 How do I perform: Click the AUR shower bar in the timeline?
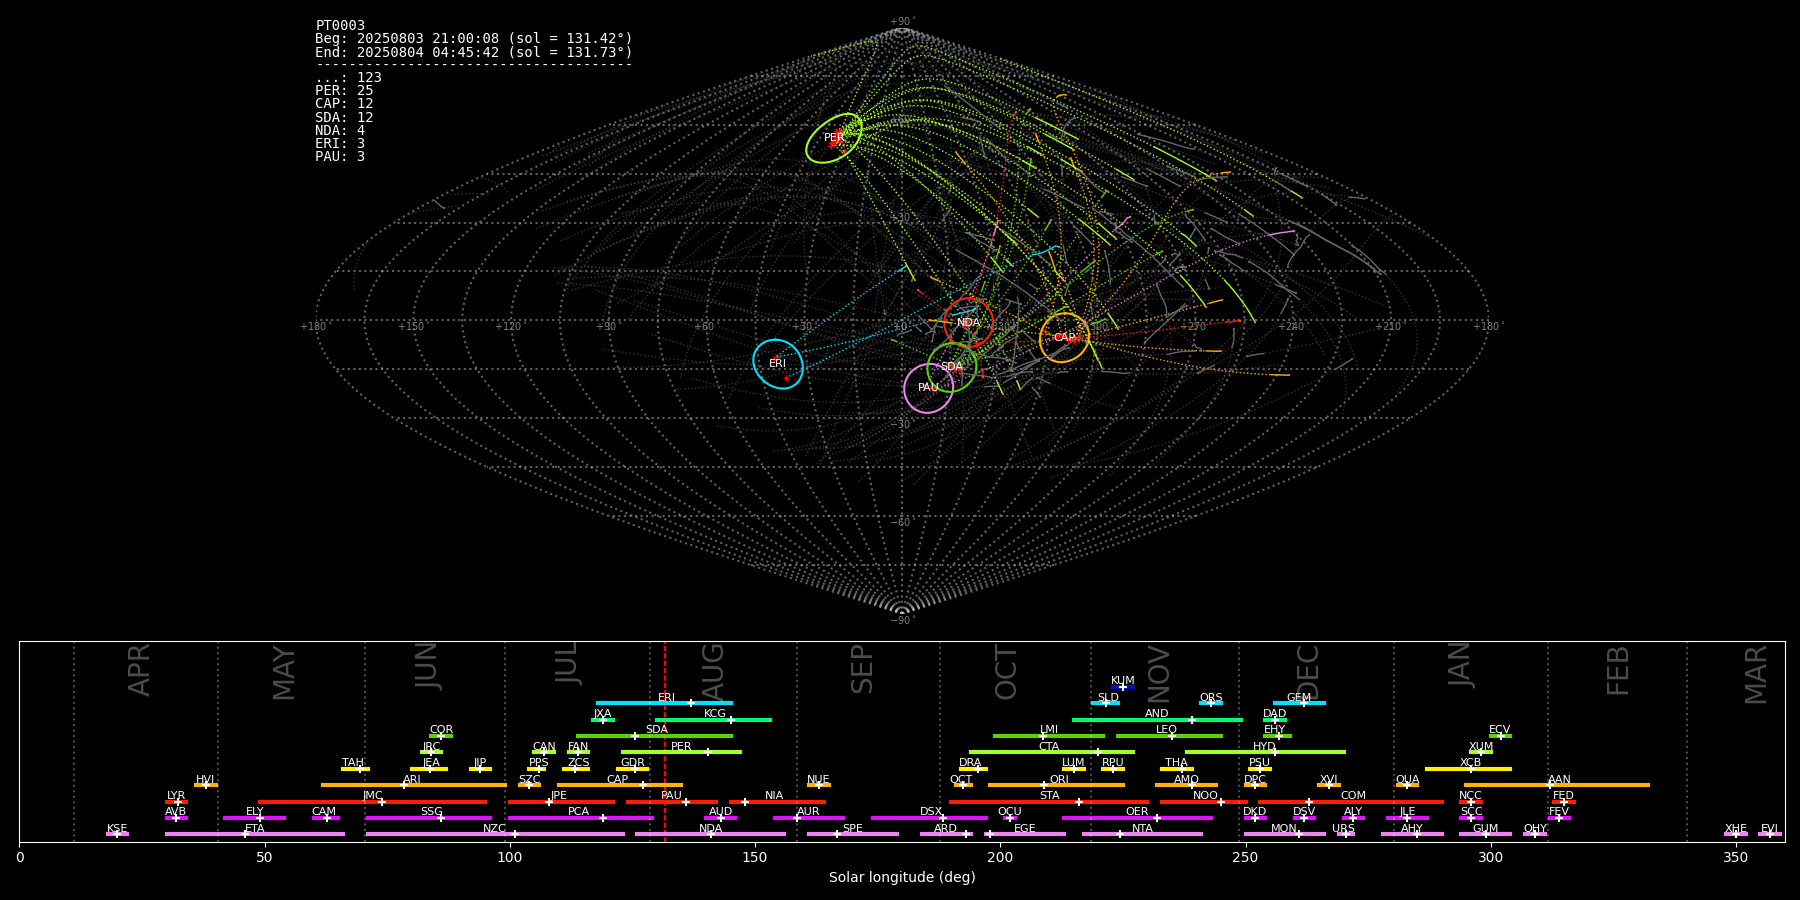point(808,818)
